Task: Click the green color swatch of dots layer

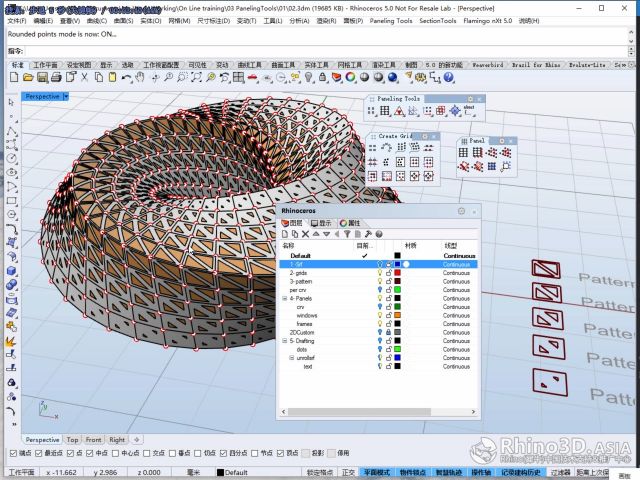Action: pyautogui.click(x=398, y=349)
